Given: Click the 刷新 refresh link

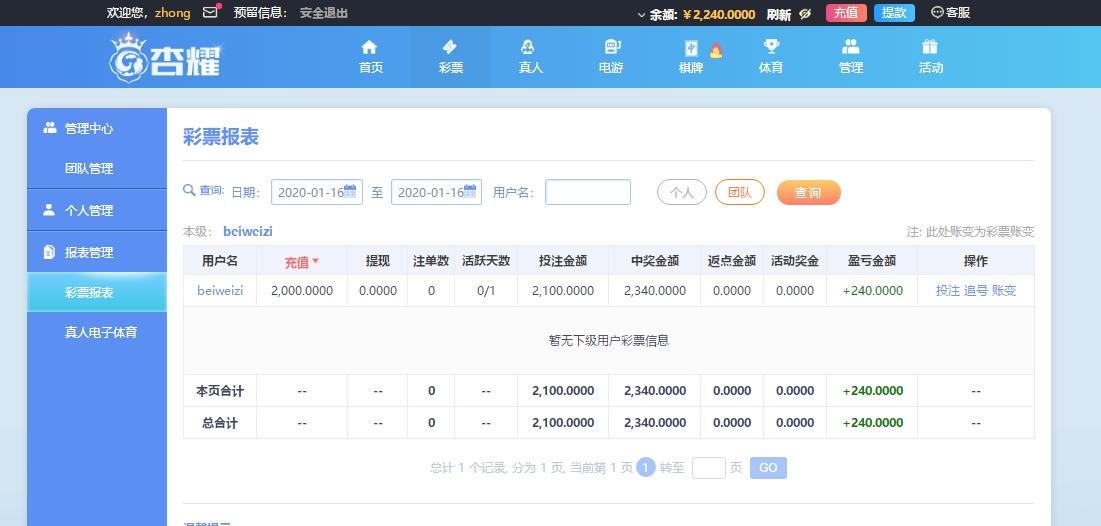Looking at the screenshot, I should [x=779, y=14].
